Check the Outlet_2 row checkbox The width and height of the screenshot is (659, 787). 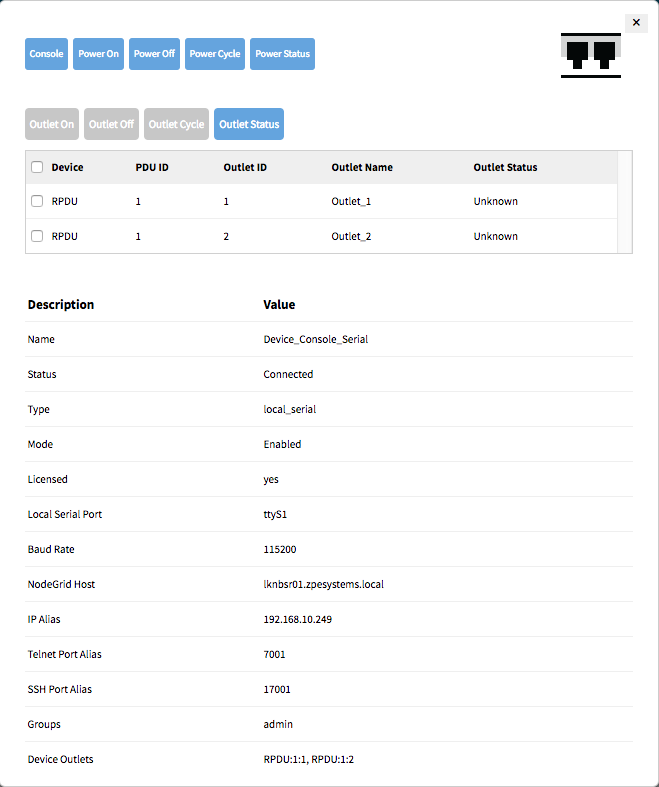(37, 236)
